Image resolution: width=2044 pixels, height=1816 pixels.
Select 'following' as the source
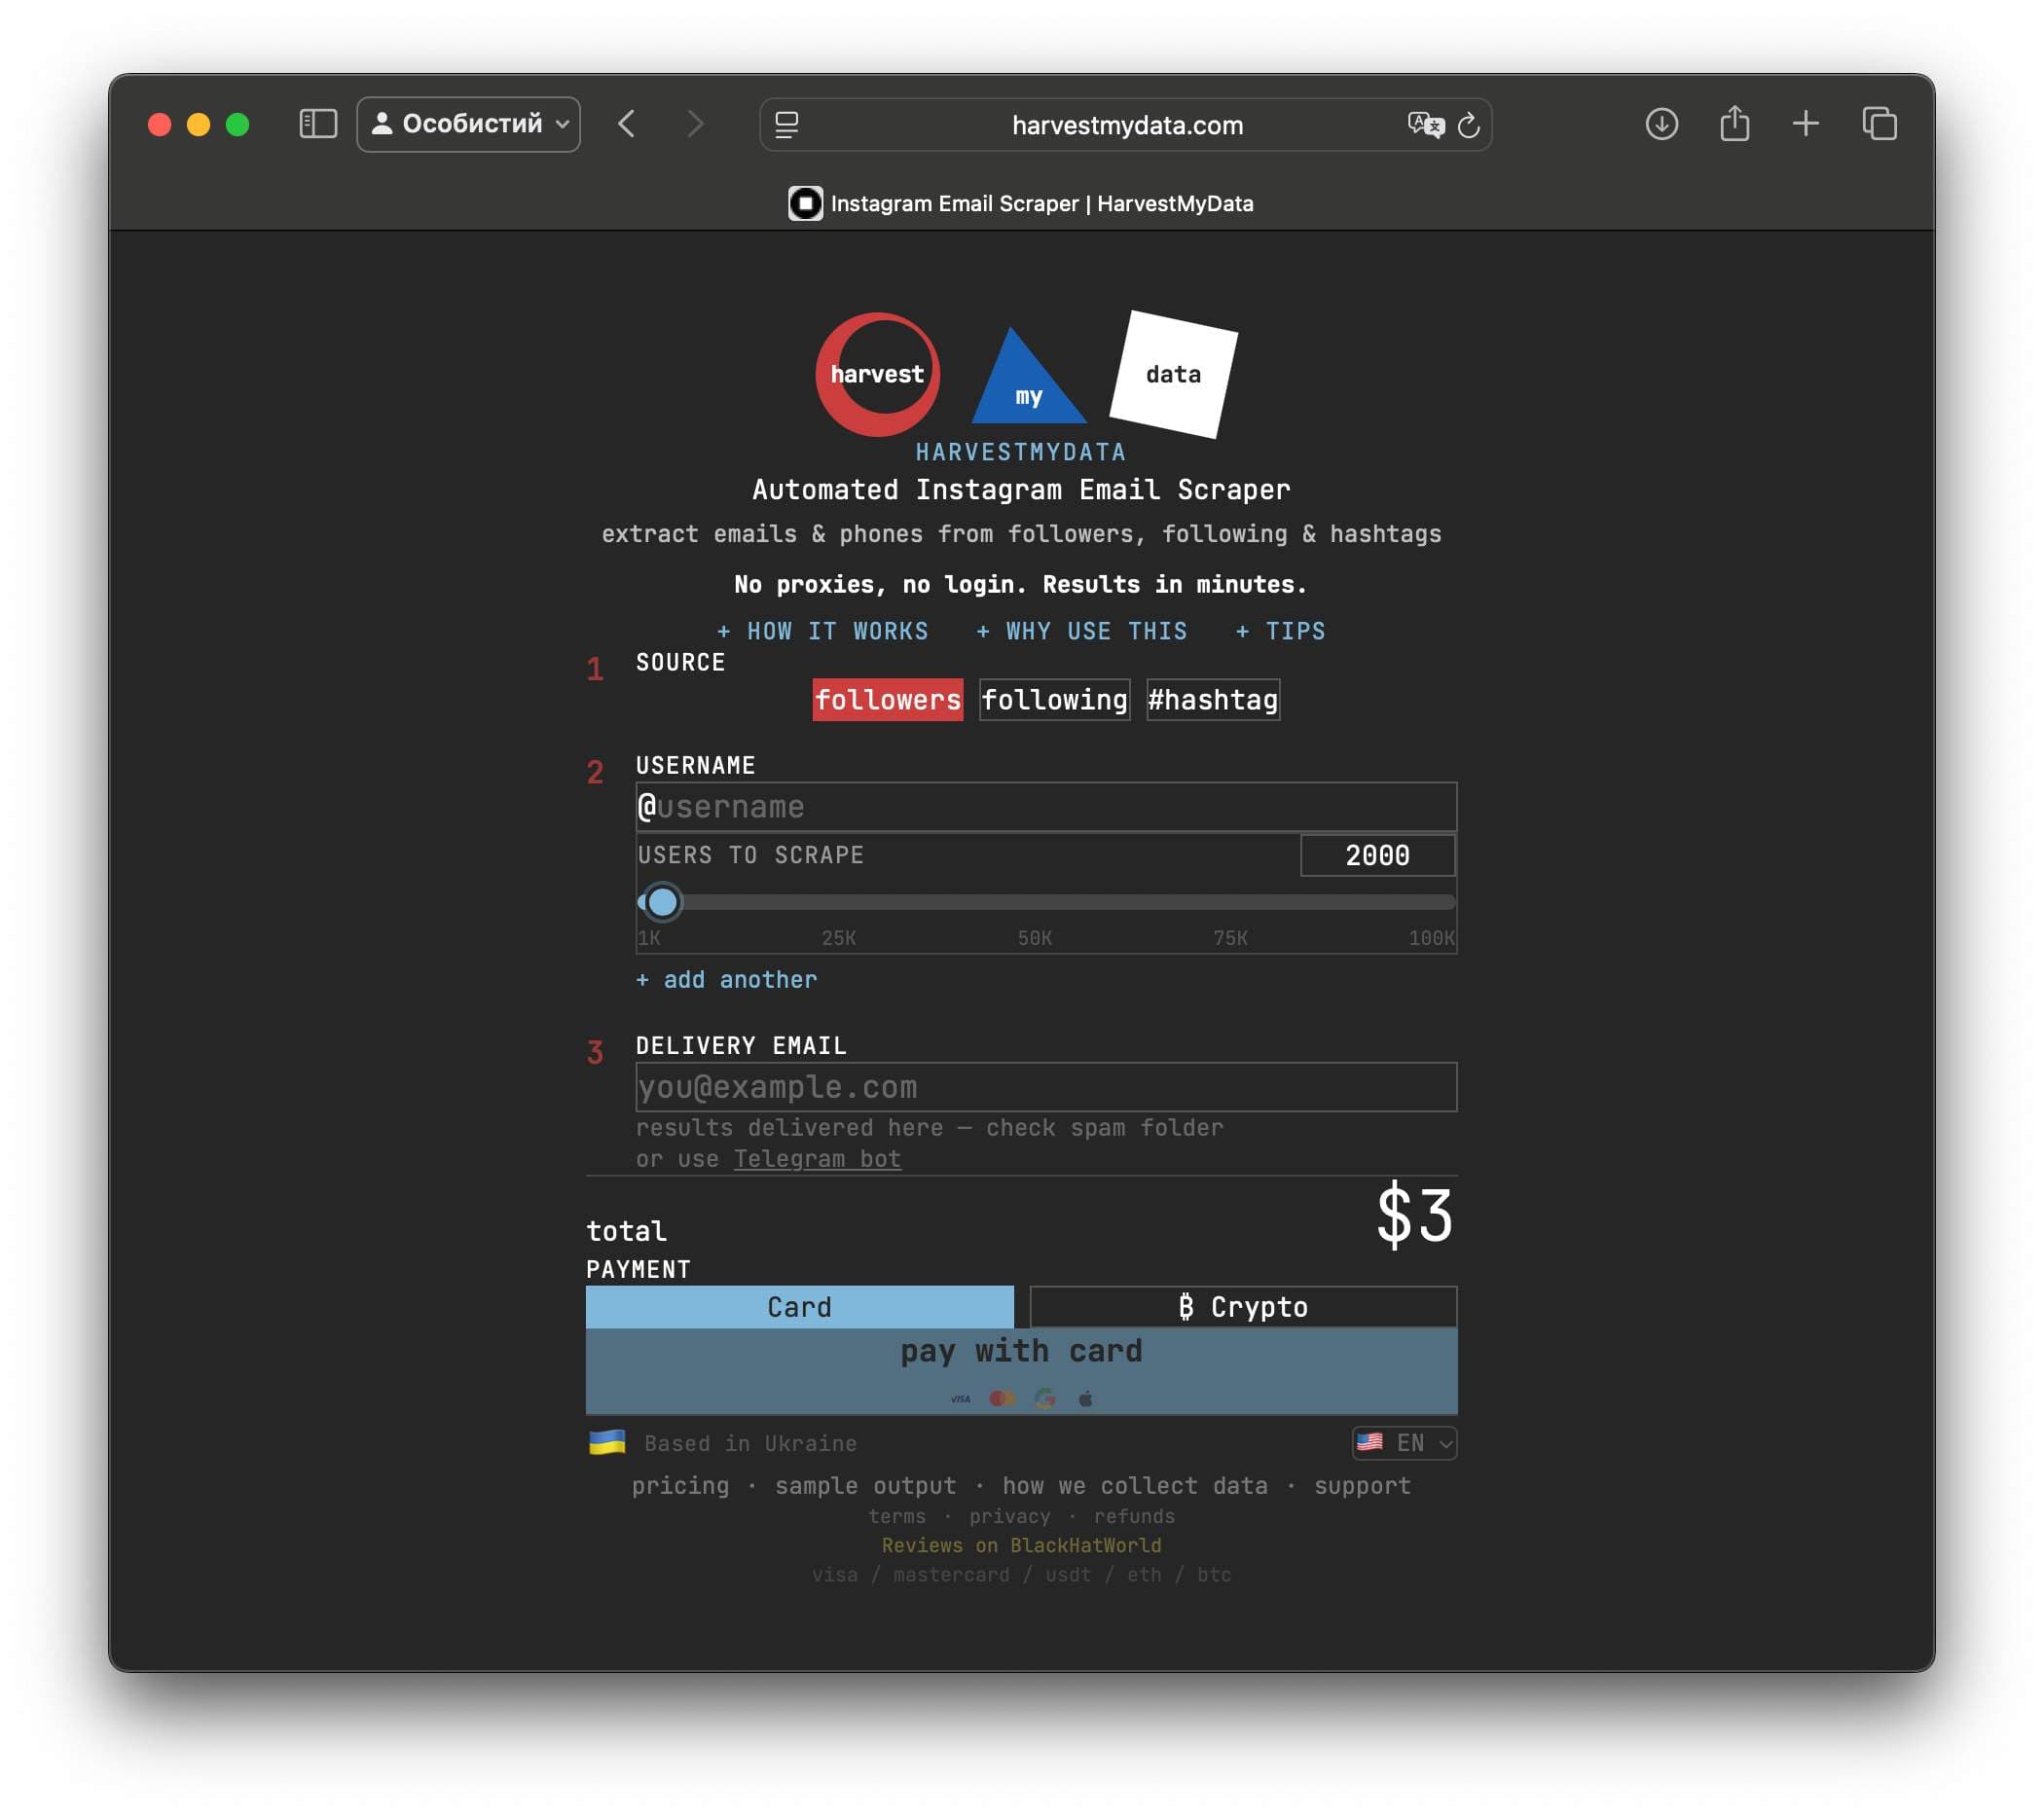click(1054, 700)
